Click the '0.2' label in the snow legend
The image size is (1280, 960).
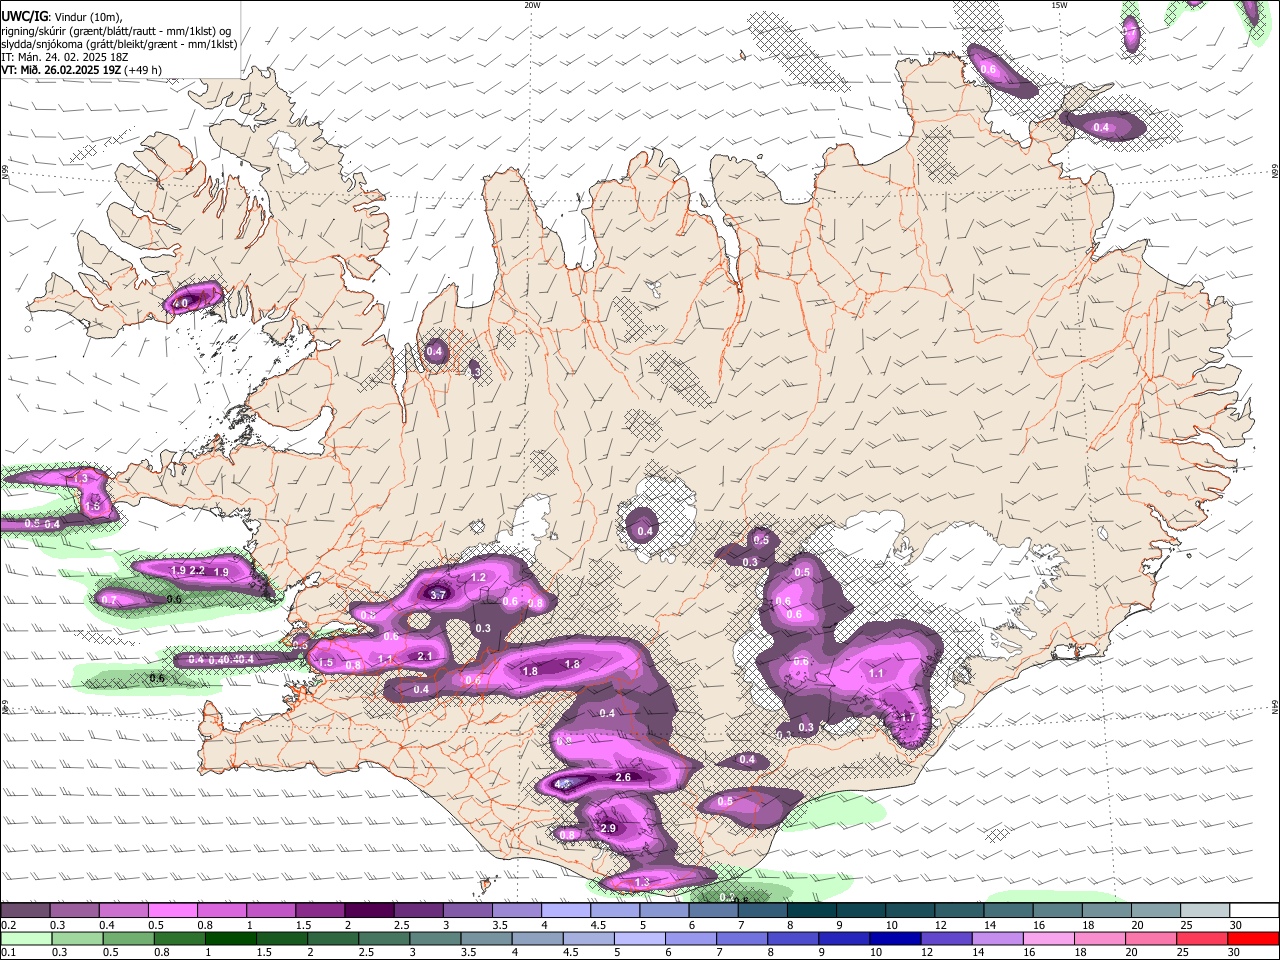8,925
